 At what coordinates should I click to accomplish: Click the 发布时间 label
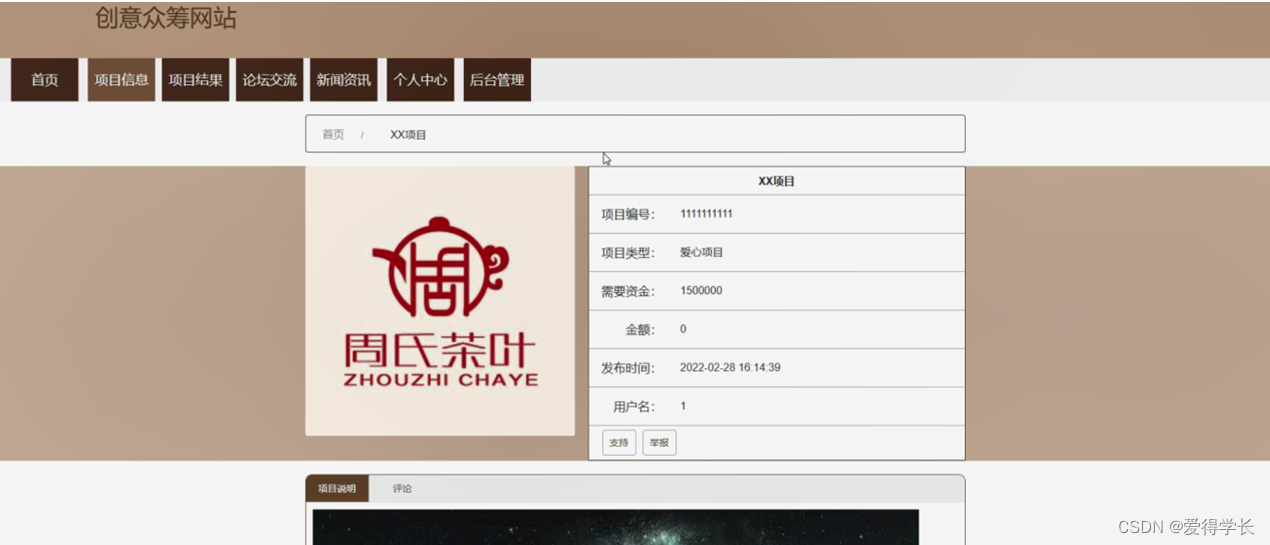click(627, 368)
